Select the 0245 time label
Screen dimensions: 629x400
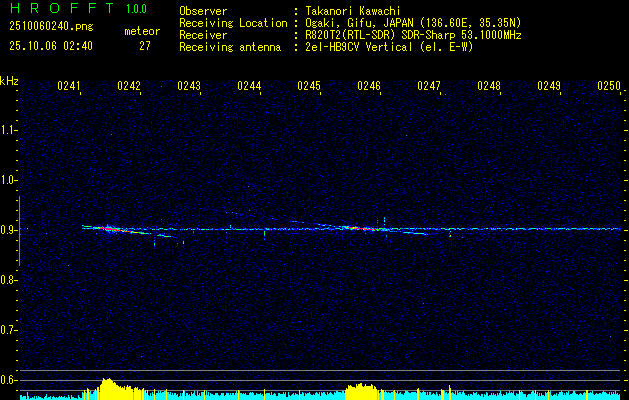pos(309,86)
